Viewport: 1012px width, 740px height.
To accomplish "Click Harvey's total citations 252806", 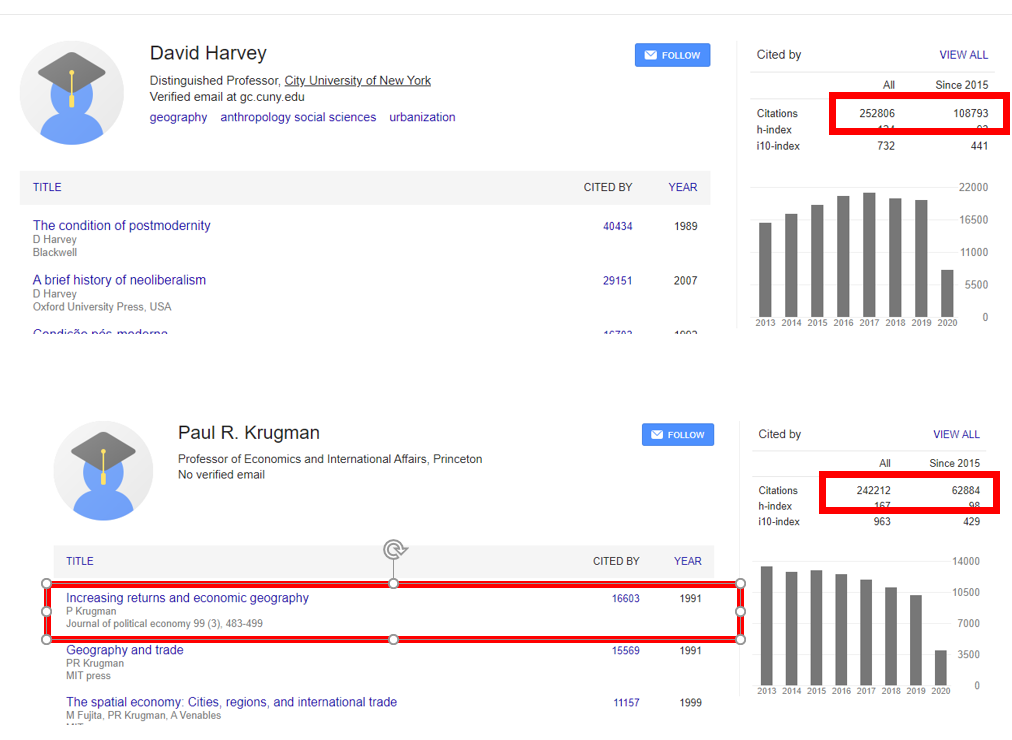I will [x=876, y=113].
